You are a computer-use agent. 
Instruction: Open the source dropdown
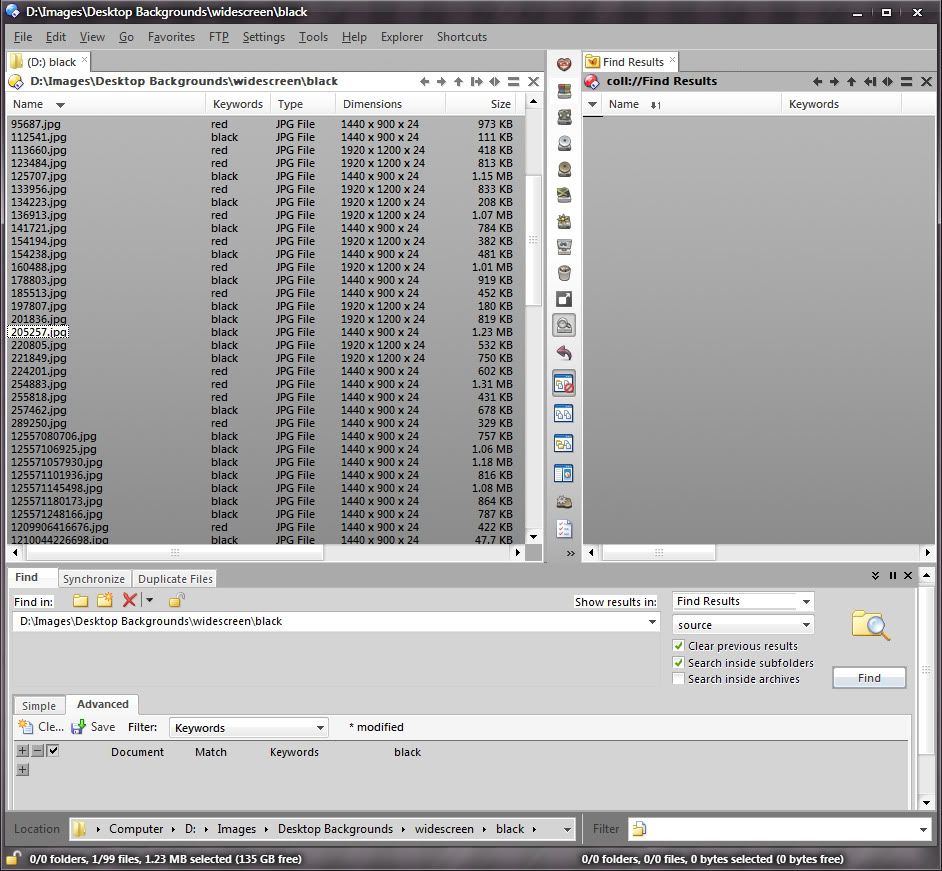tap(806, 625)
